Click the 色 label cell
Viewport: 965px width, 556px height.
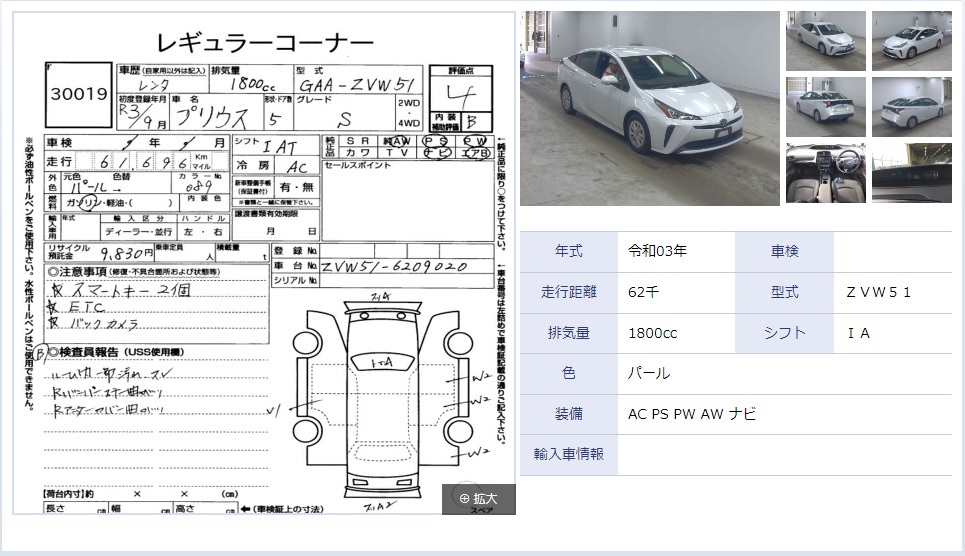click(569, 374)
